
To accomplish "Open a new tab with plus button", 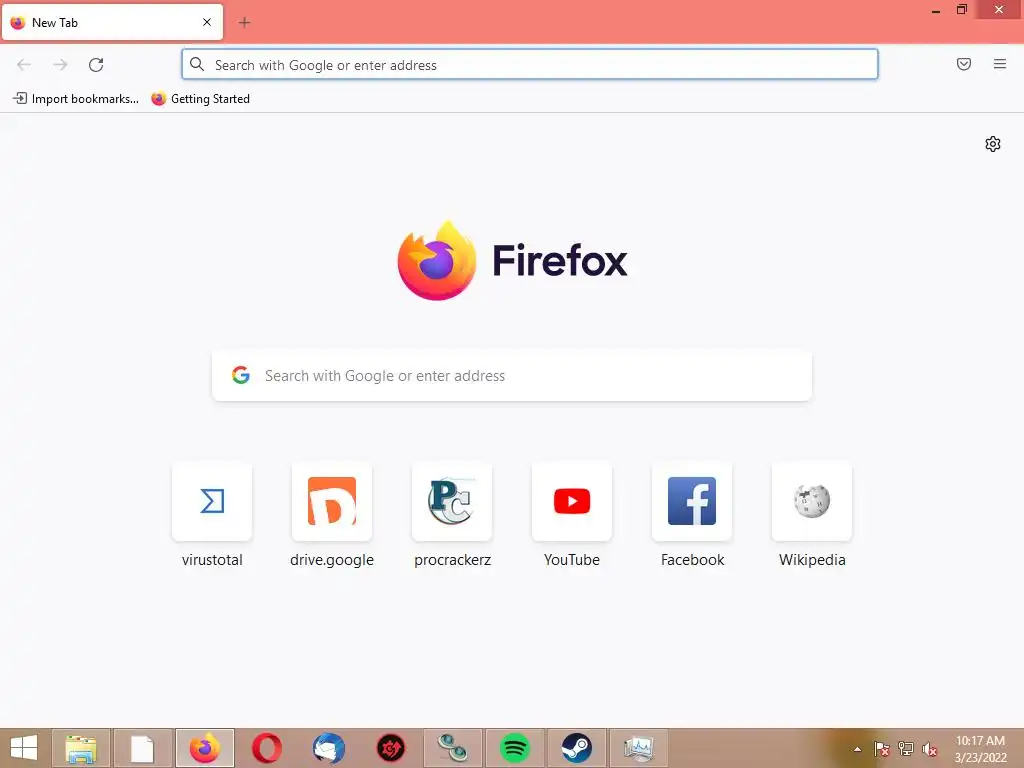I will 244,22.
